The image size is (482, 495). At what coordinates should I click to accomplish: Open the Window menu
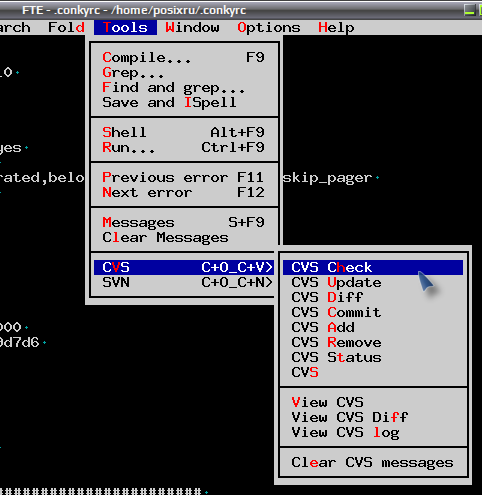[x=192, y=27]
